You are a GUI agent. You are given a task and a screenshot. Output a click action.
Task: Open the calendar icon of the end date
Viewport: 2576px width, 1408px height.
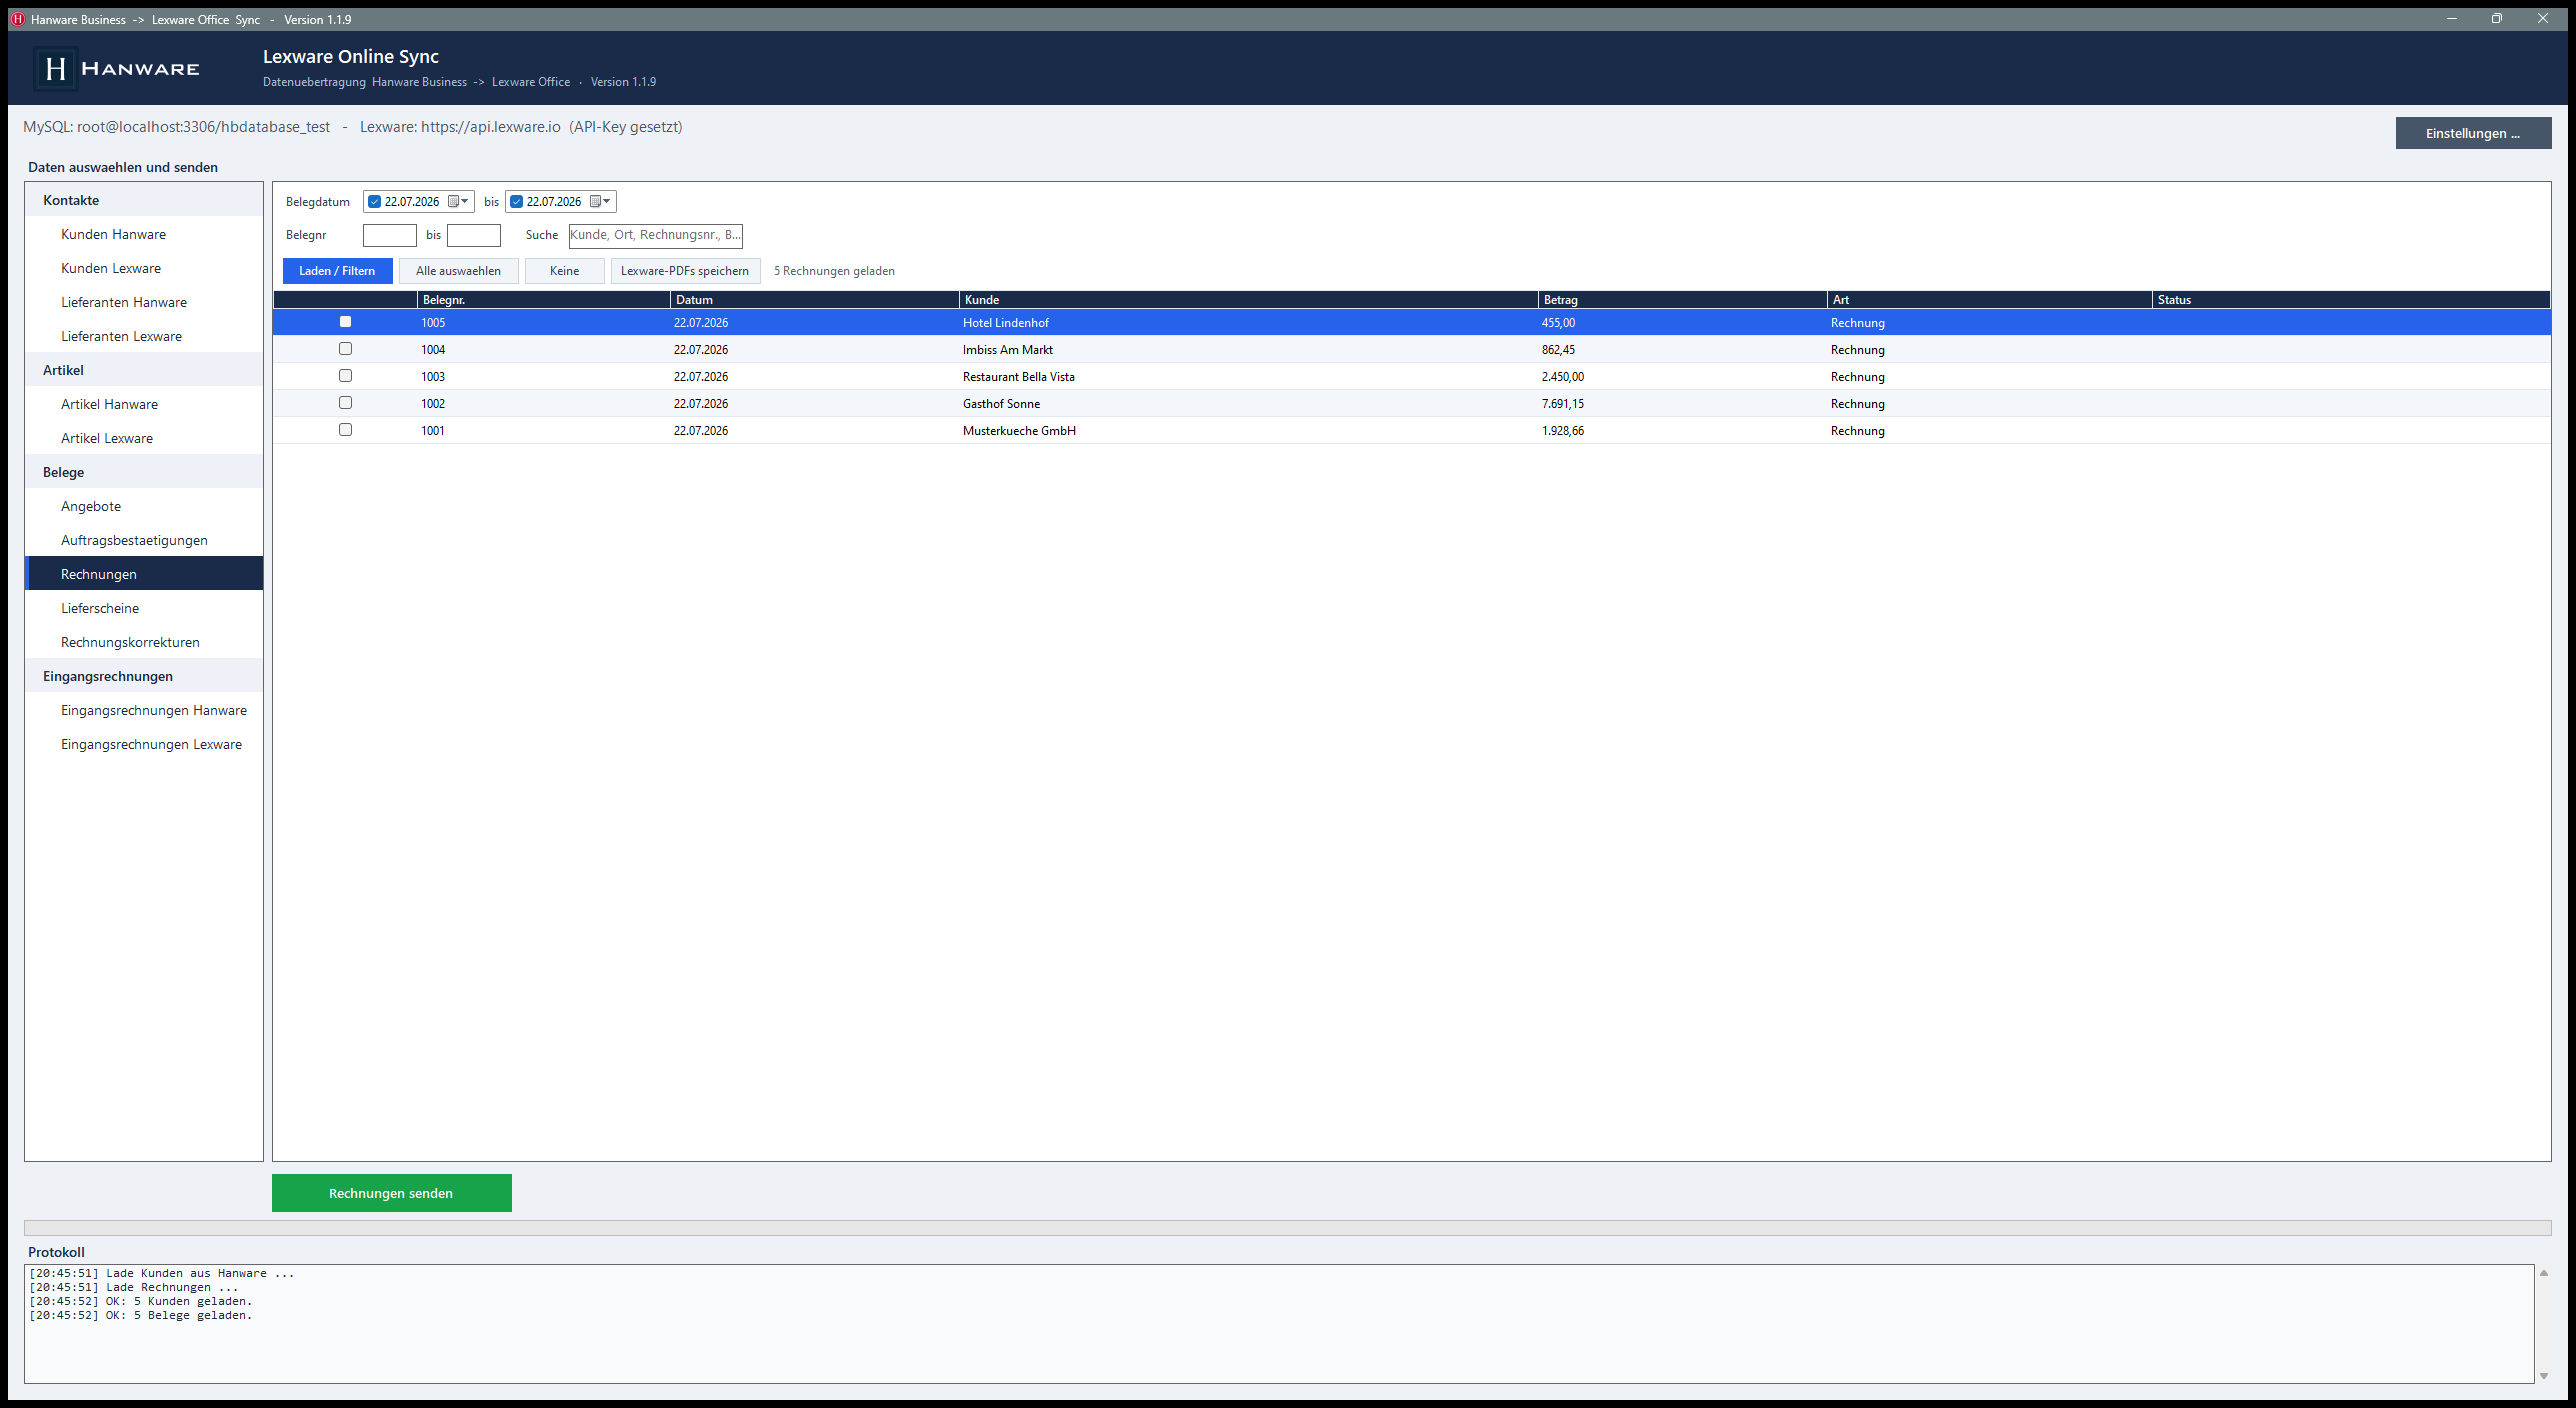595,201
